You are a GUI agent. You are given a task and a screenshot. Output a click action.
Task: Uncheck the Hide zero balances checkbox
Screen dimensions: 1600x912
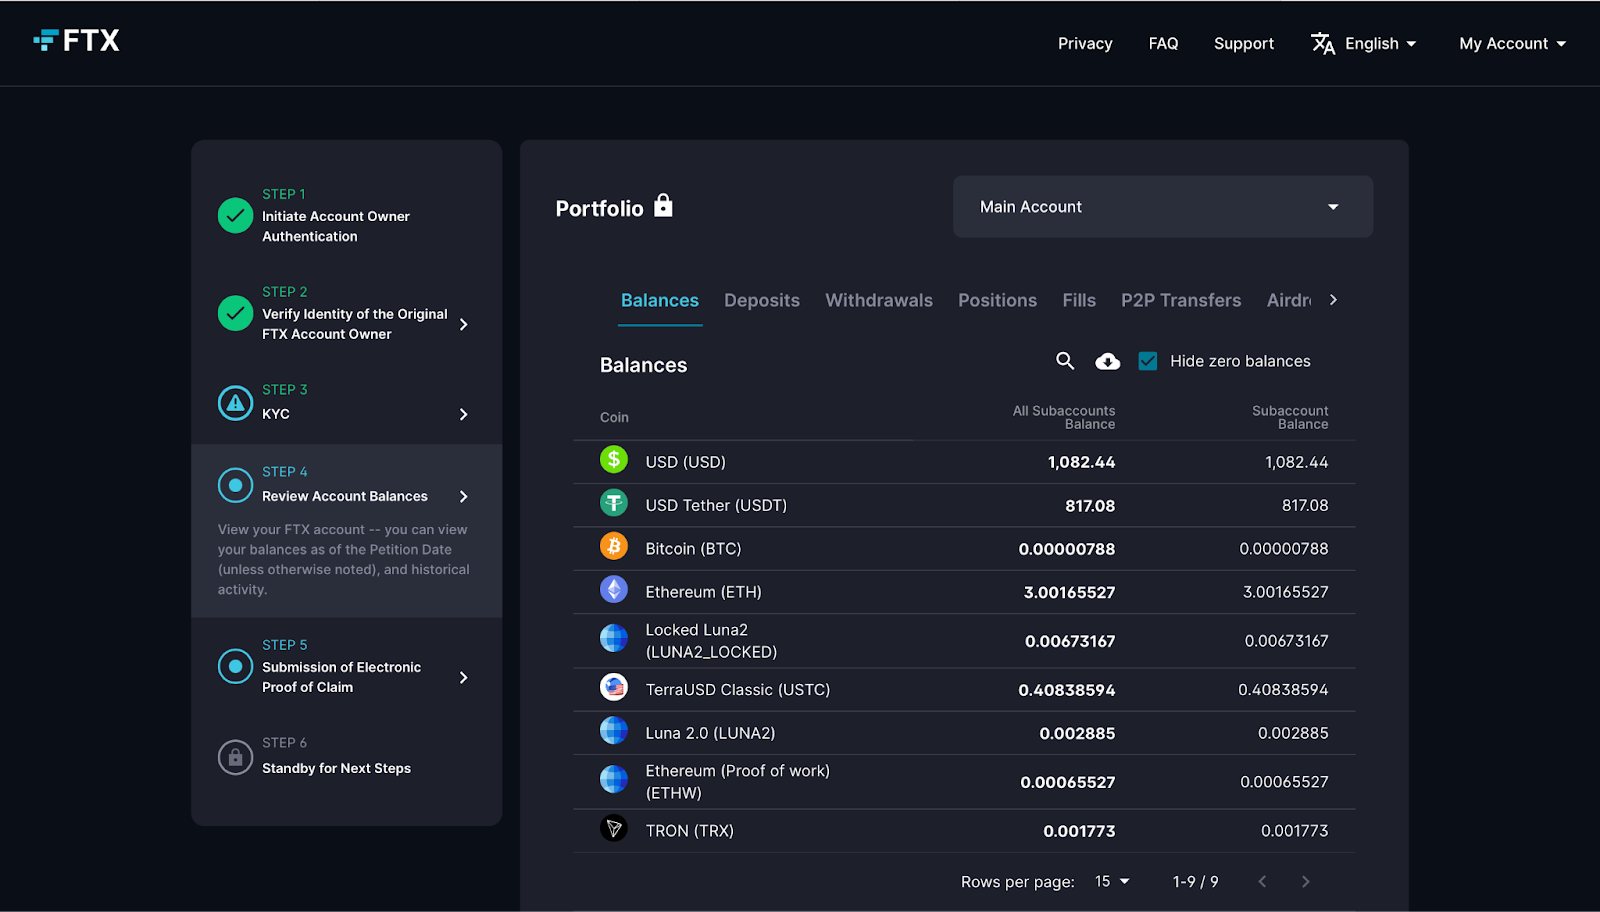(1148, 361)
